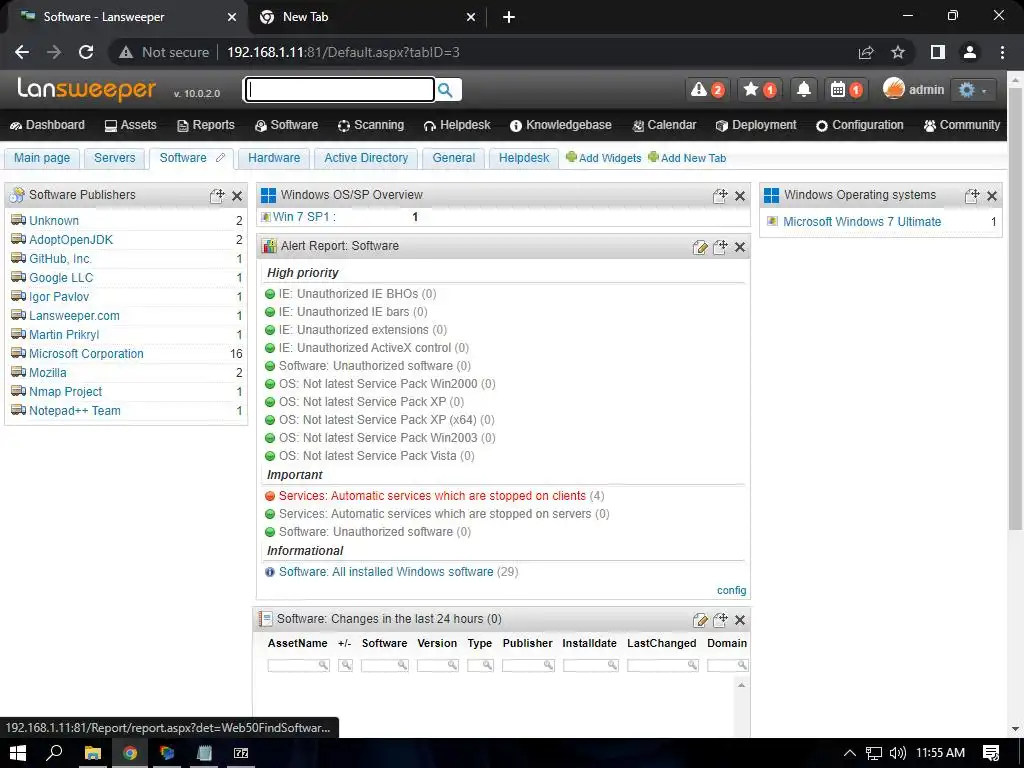Close the Software Changes last 24 hours widget

pos(740,620)
